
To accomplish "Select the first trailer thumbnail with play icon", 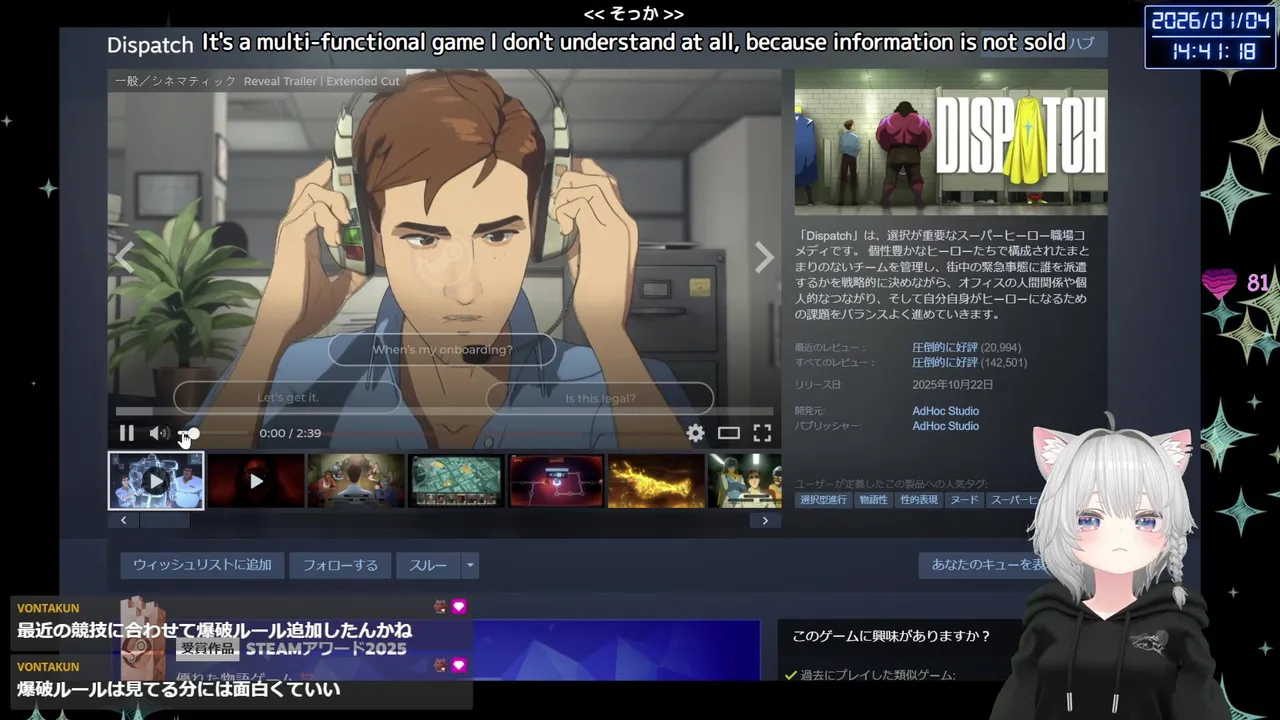I will coord(156,481).
